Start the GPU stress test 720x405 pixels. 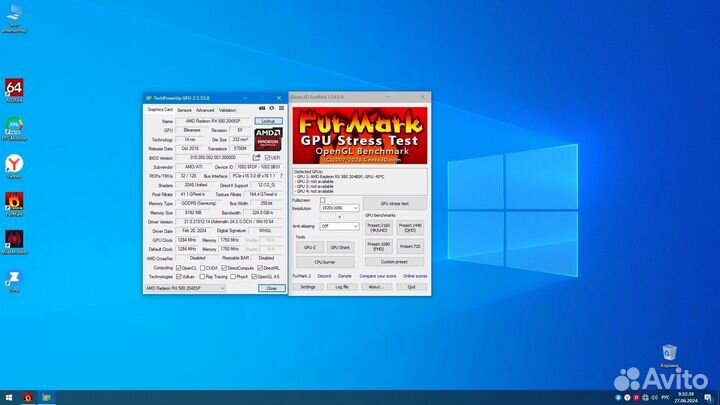click(x=395, y=203)
